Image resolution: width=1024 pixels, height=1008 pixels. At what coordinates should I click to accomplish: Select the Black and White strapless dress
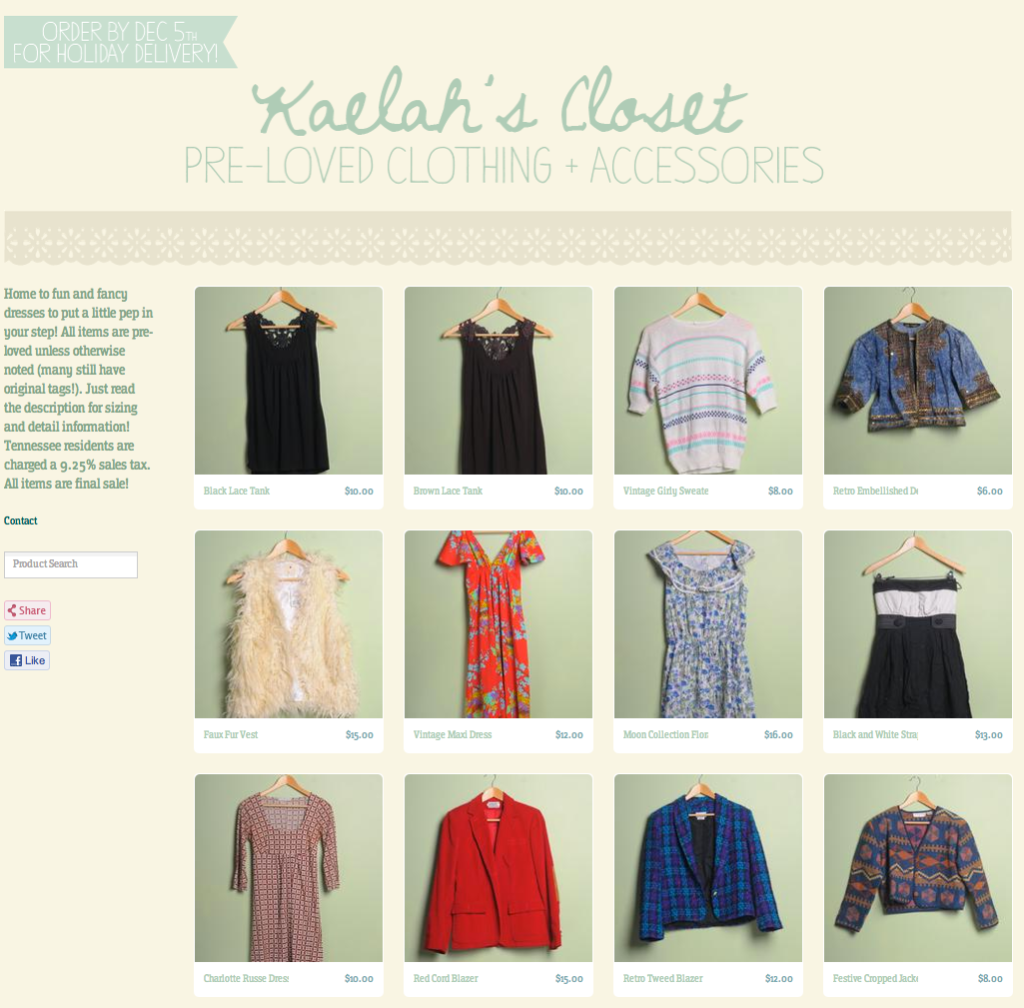[918, 624]
